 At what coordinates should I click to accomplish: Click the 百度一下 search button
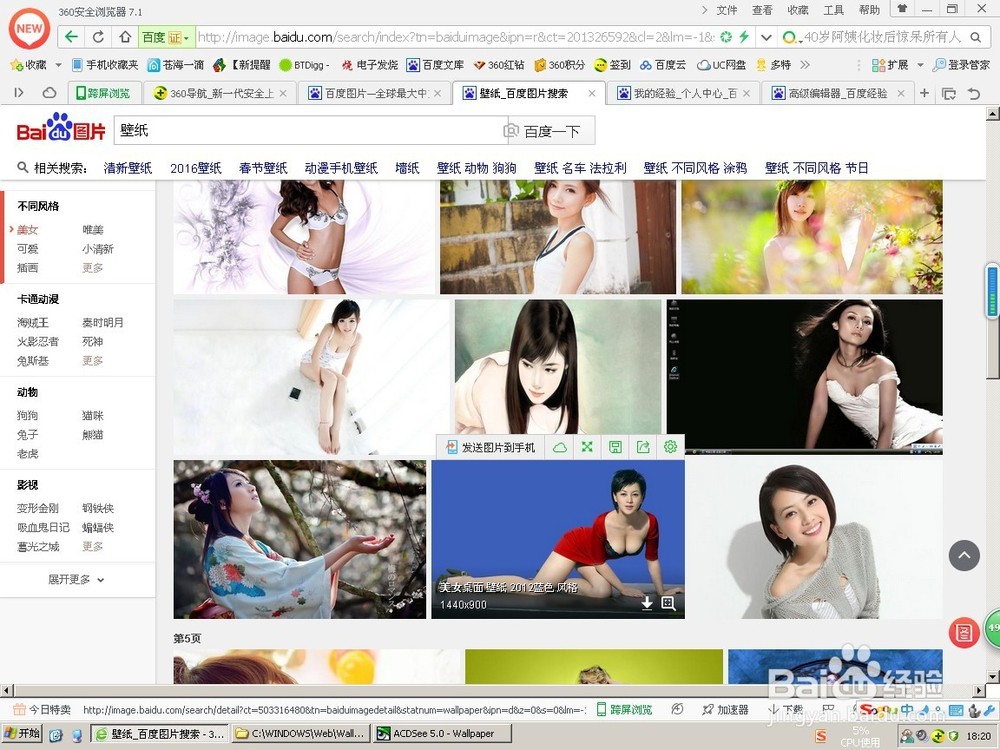tap(552, 131)
